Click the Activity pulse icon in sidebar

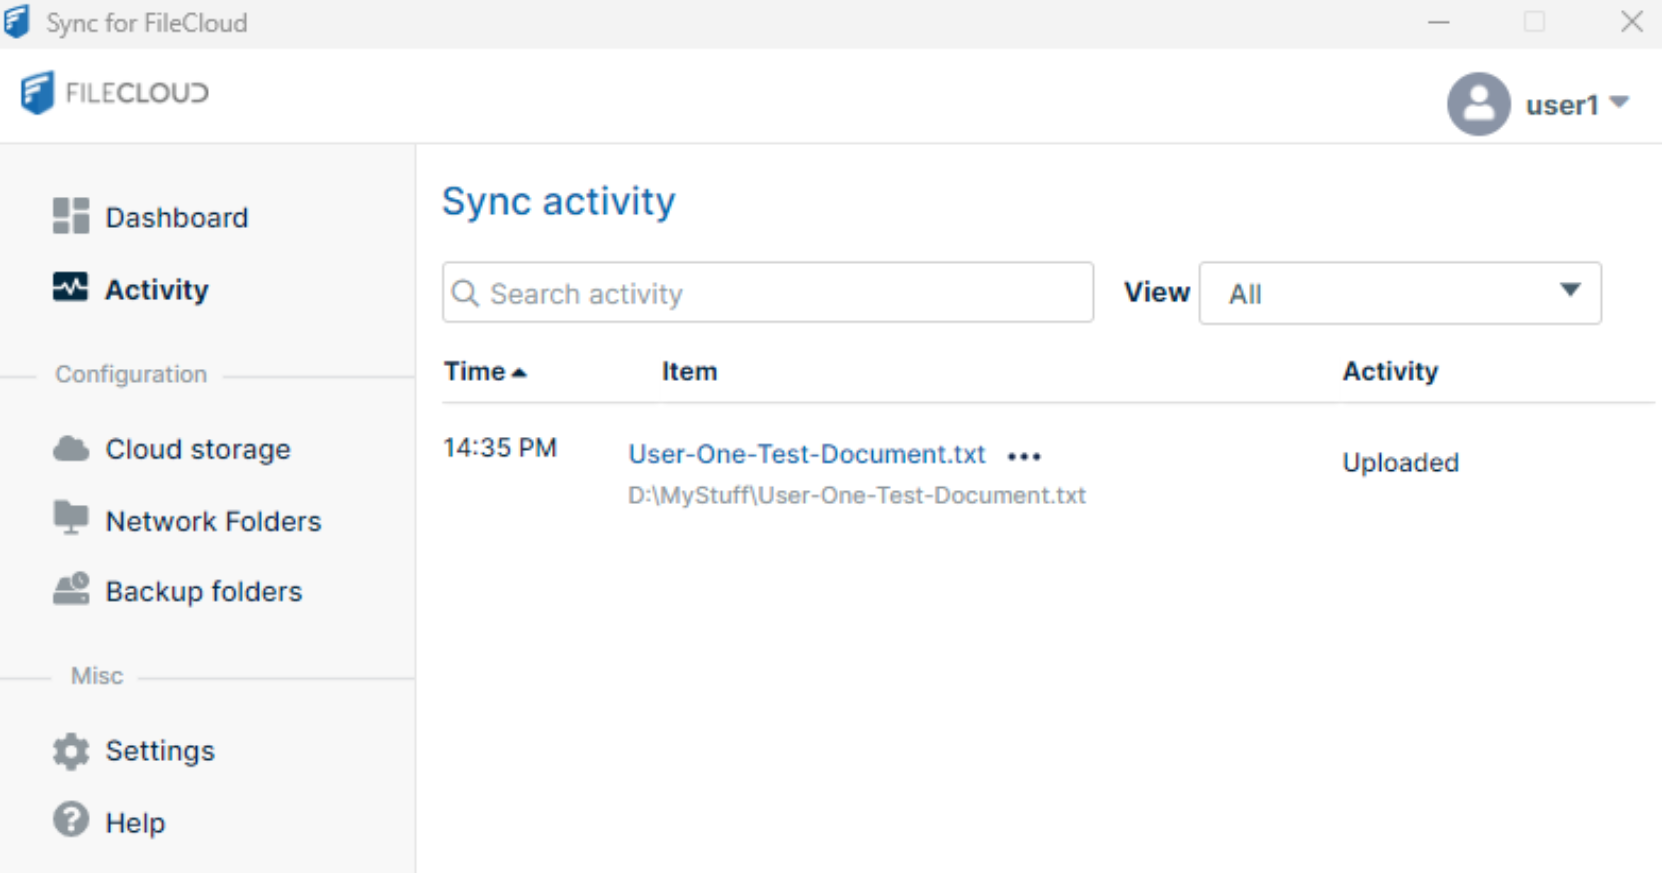point(70,287)
